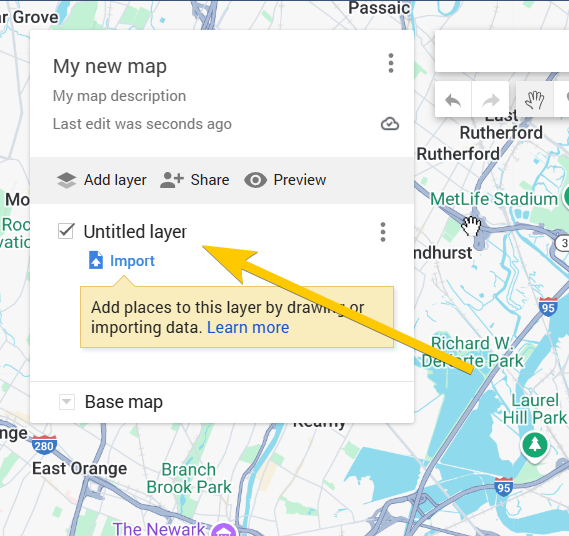Click the Preview eye icon
The image size is (569, 536).
pos(255,180)
